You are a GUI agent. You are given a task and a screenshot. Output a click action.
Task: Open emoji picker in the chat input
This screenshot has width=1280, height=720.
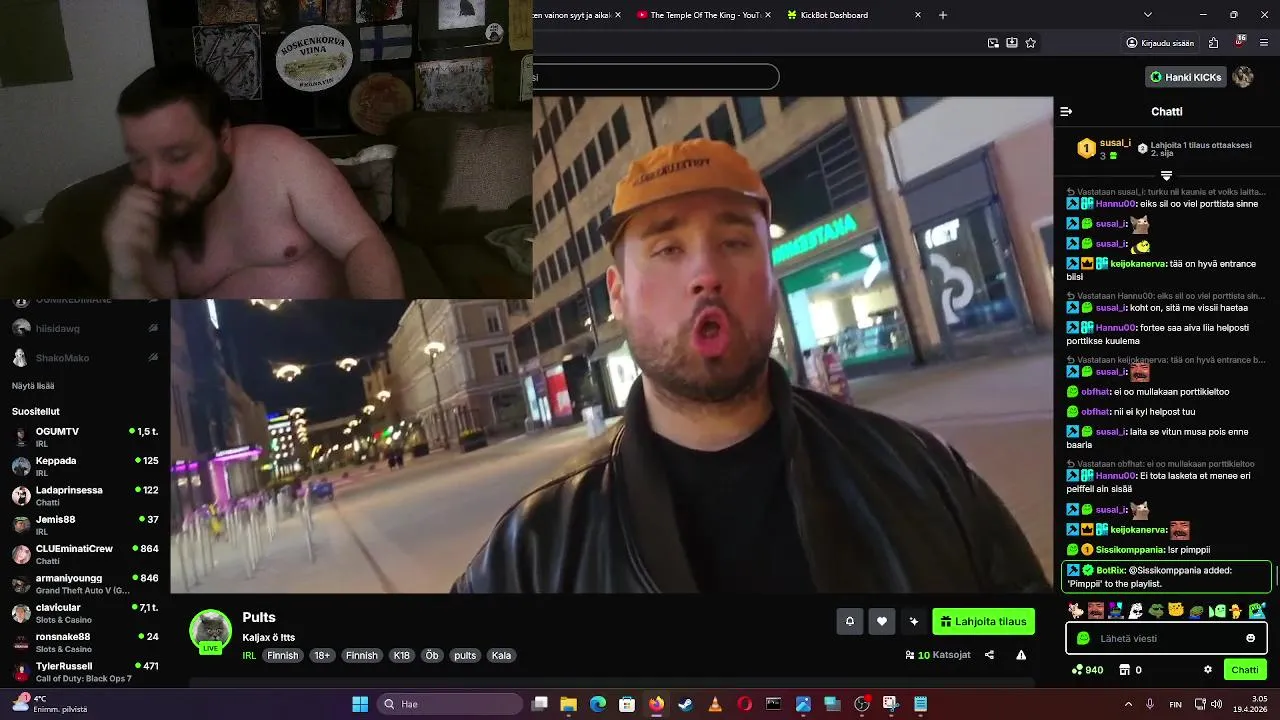coord(1250,638)
